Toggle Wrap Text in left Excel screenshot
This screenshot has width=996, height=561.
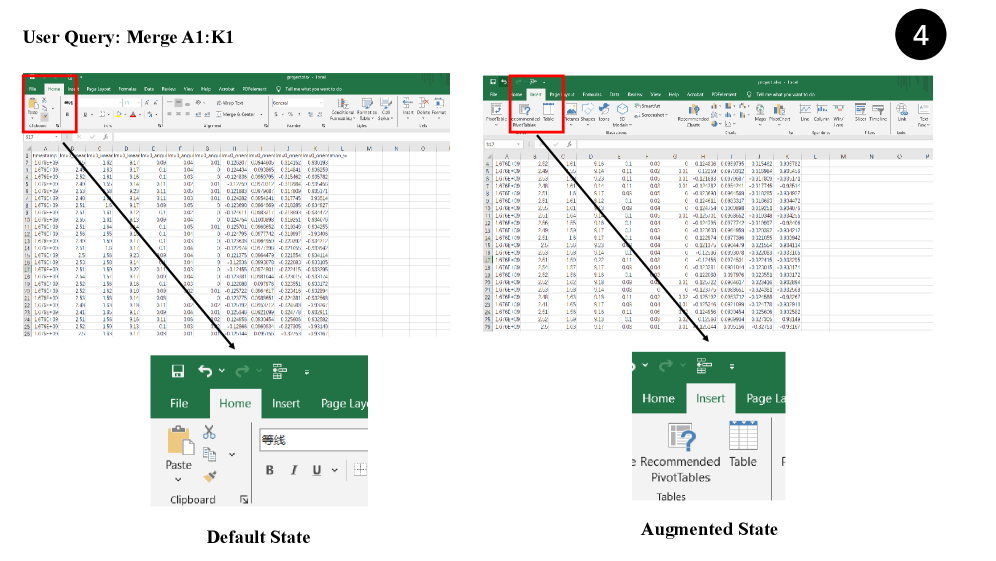click(230, 103)
